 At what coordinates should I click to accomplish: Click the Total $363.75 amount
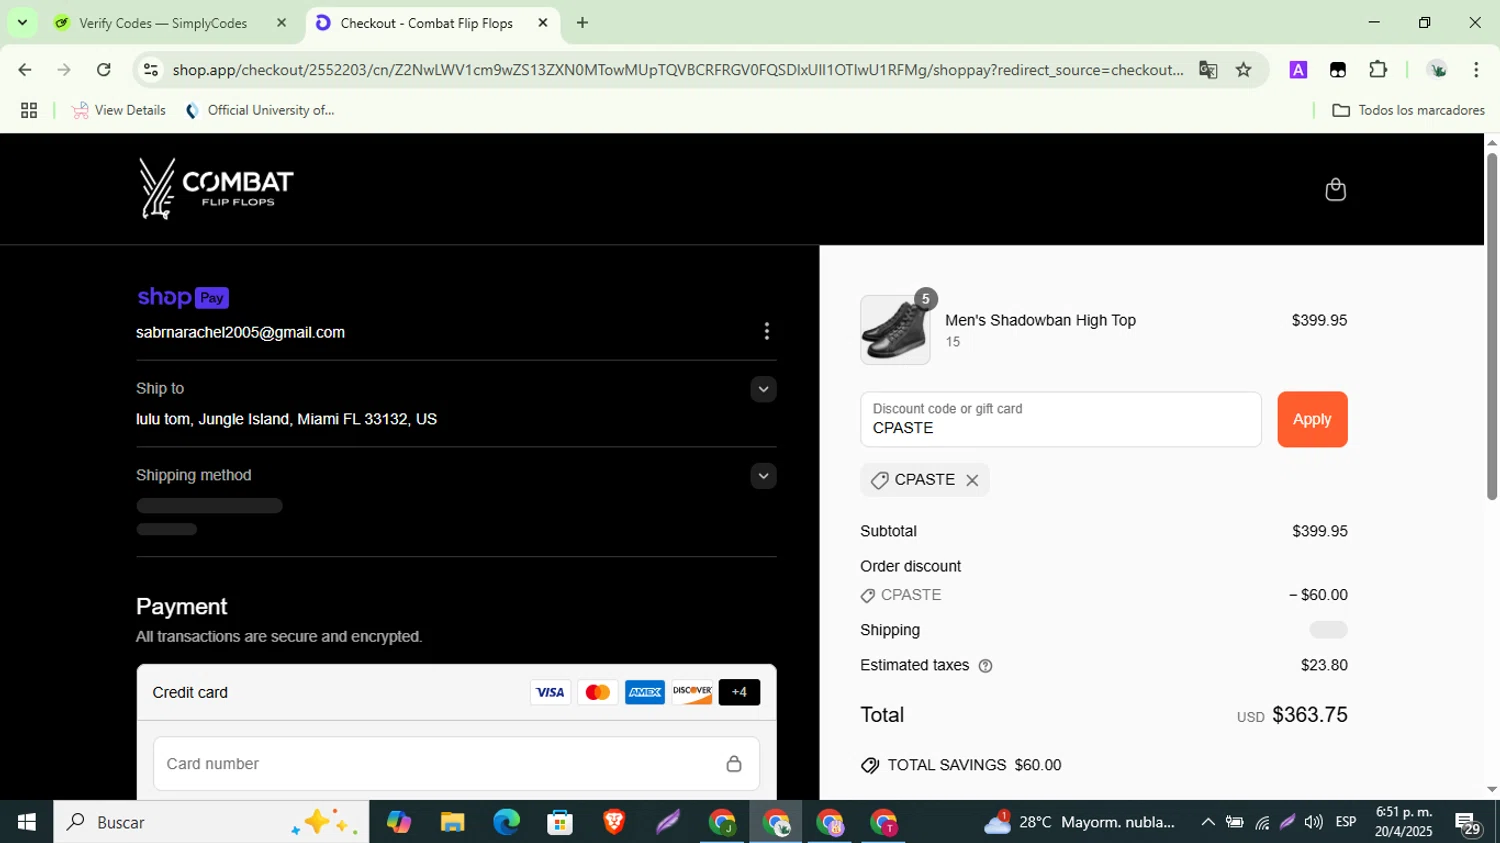tap(1309, 715)
